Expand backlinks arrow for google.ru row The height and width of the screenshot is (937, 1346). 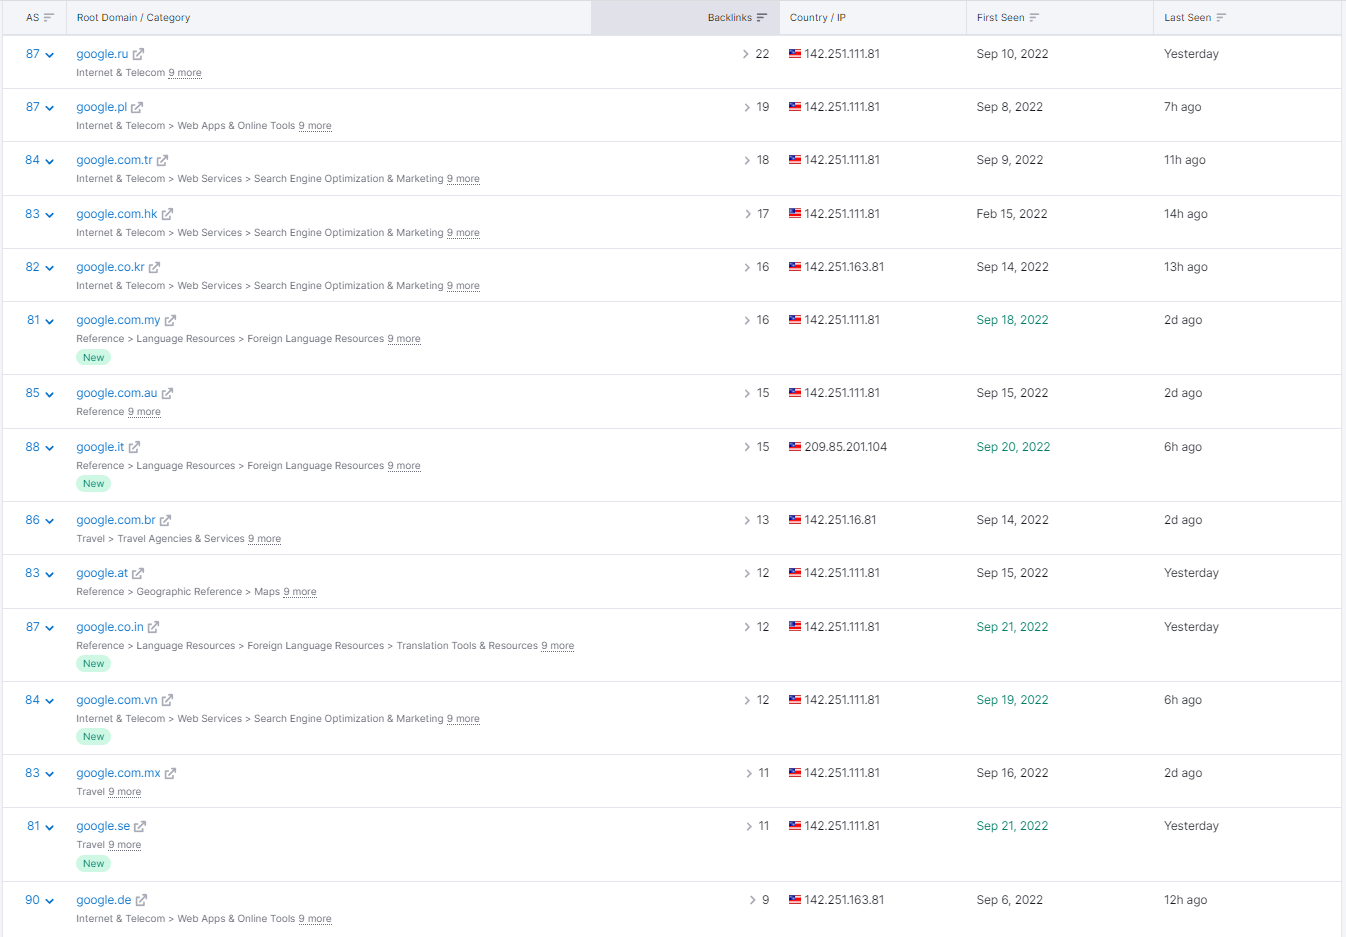click(746, 54)
